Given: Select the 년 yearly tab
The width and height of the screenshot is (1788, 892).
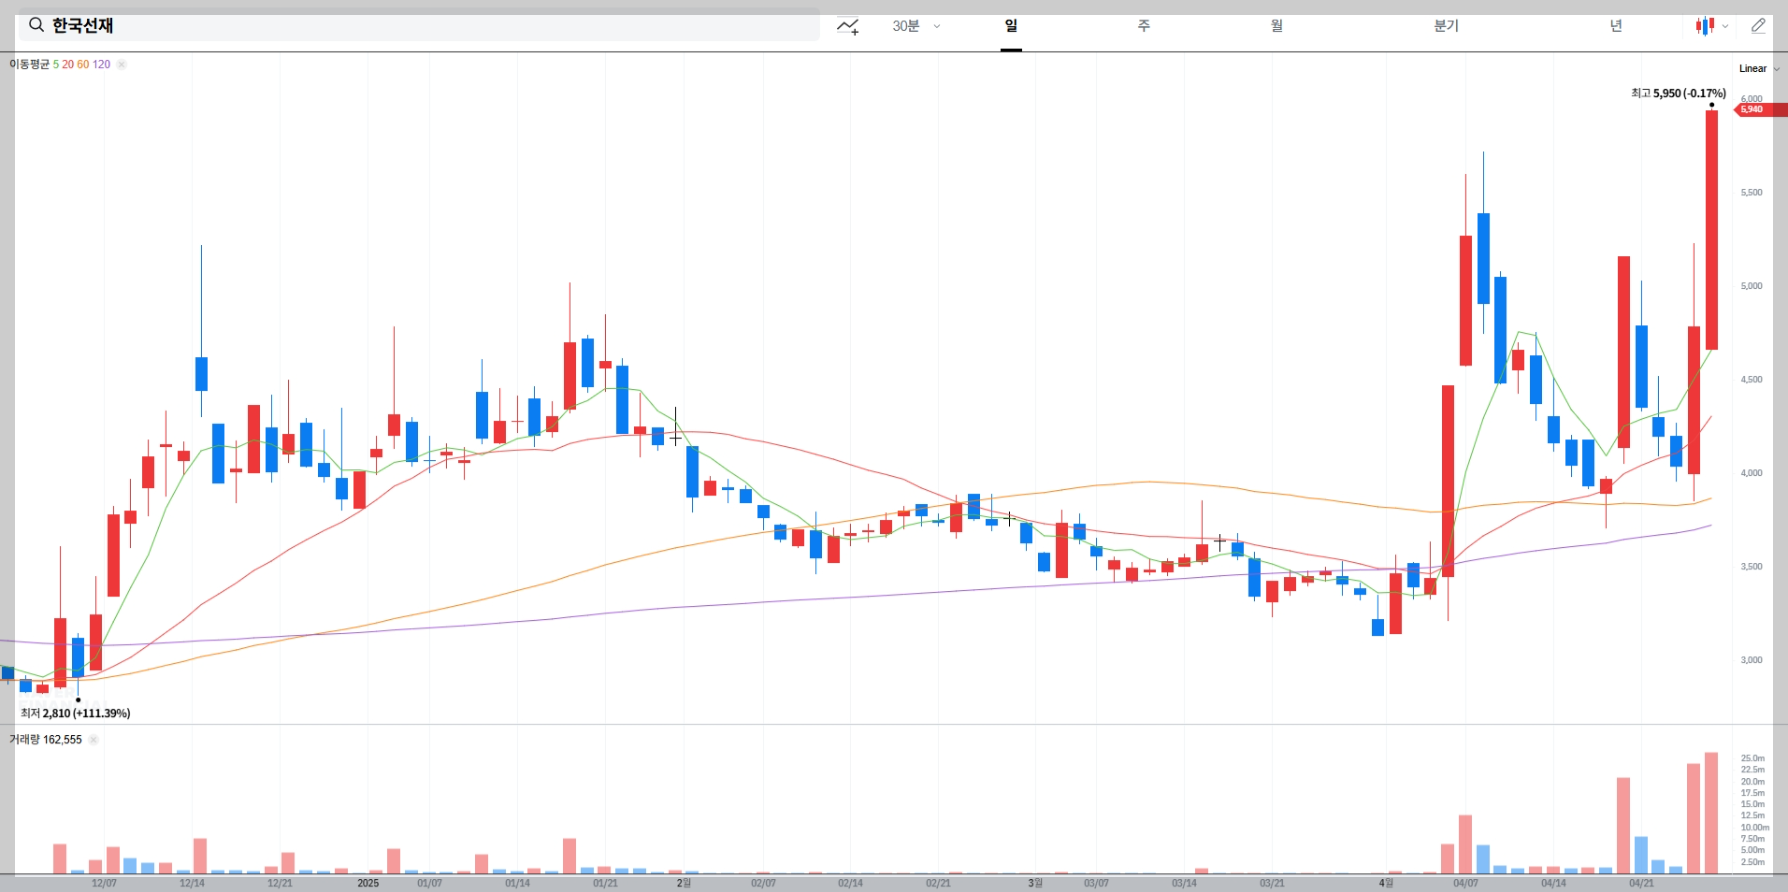Looking at the screenshot, I should 1615,26.
